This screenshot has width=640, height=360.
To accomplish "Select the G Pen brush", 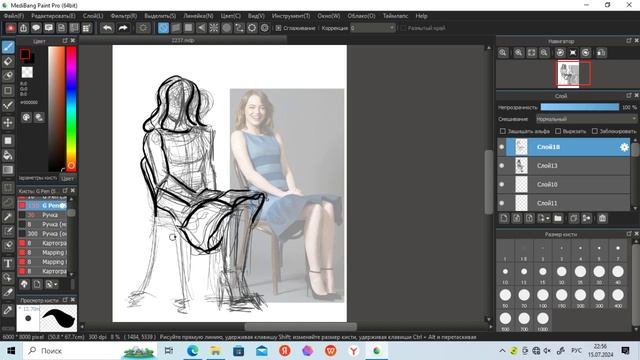I will click(x=42, y=205).
